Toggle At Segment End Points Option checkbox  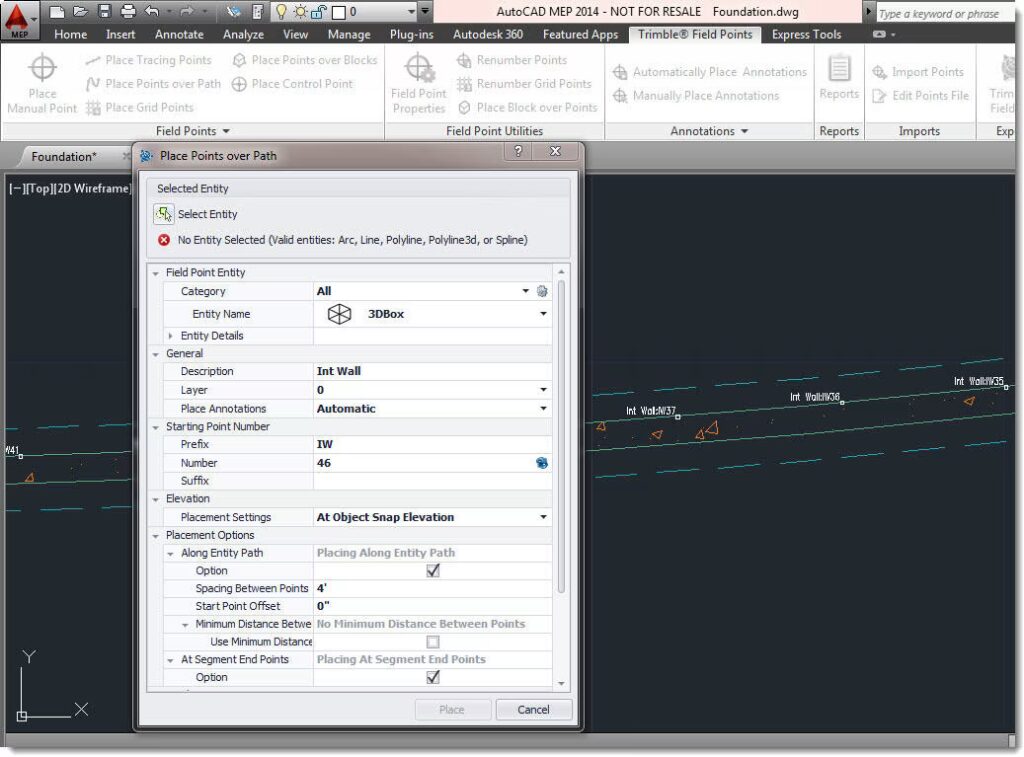[433, 678]
